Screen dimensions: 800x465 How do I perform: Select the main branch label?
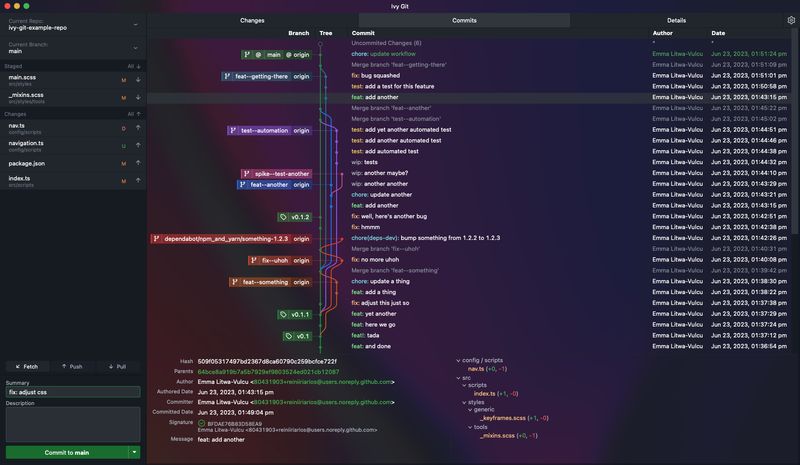[277, 55]
